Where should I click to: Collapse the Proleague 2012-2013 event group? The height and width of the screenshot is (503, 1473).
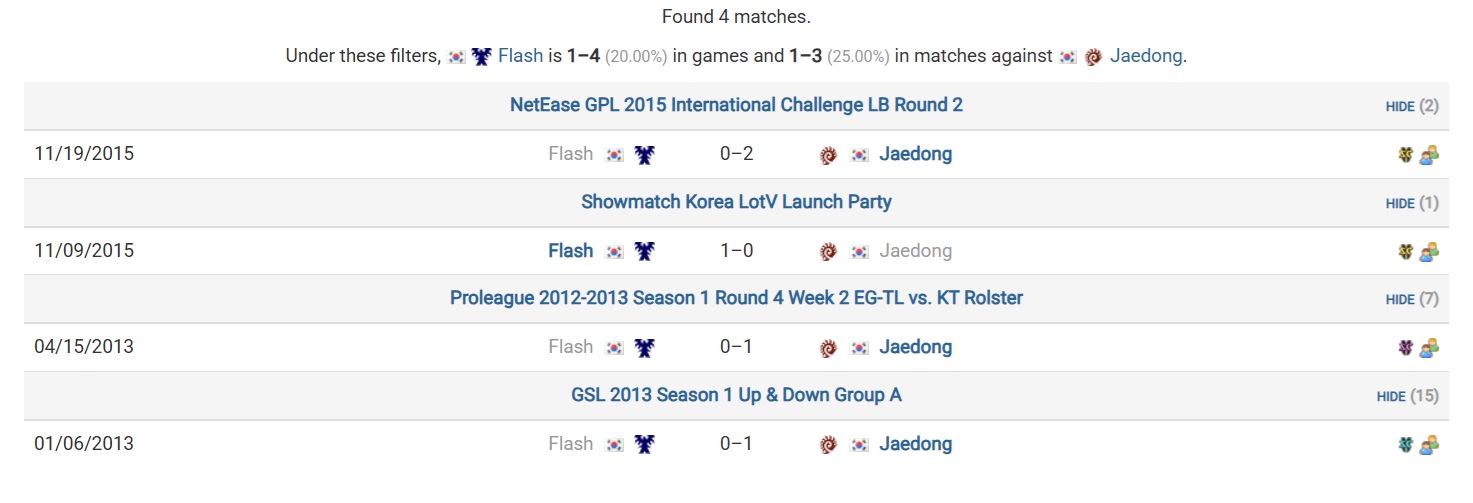[x=1400, y=299]
